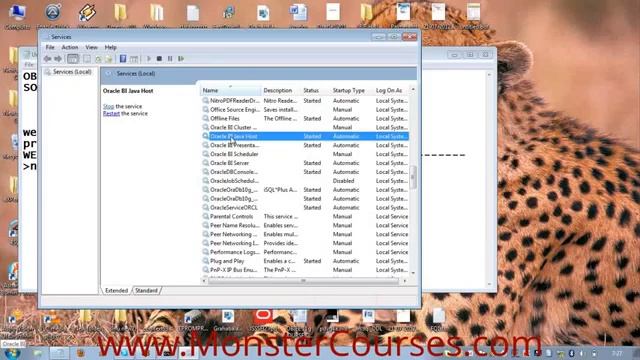This screenshot has height=360, width=640.
Task: Select the NitroPDFReaderDr... service row
Action: tap(305, 100)
